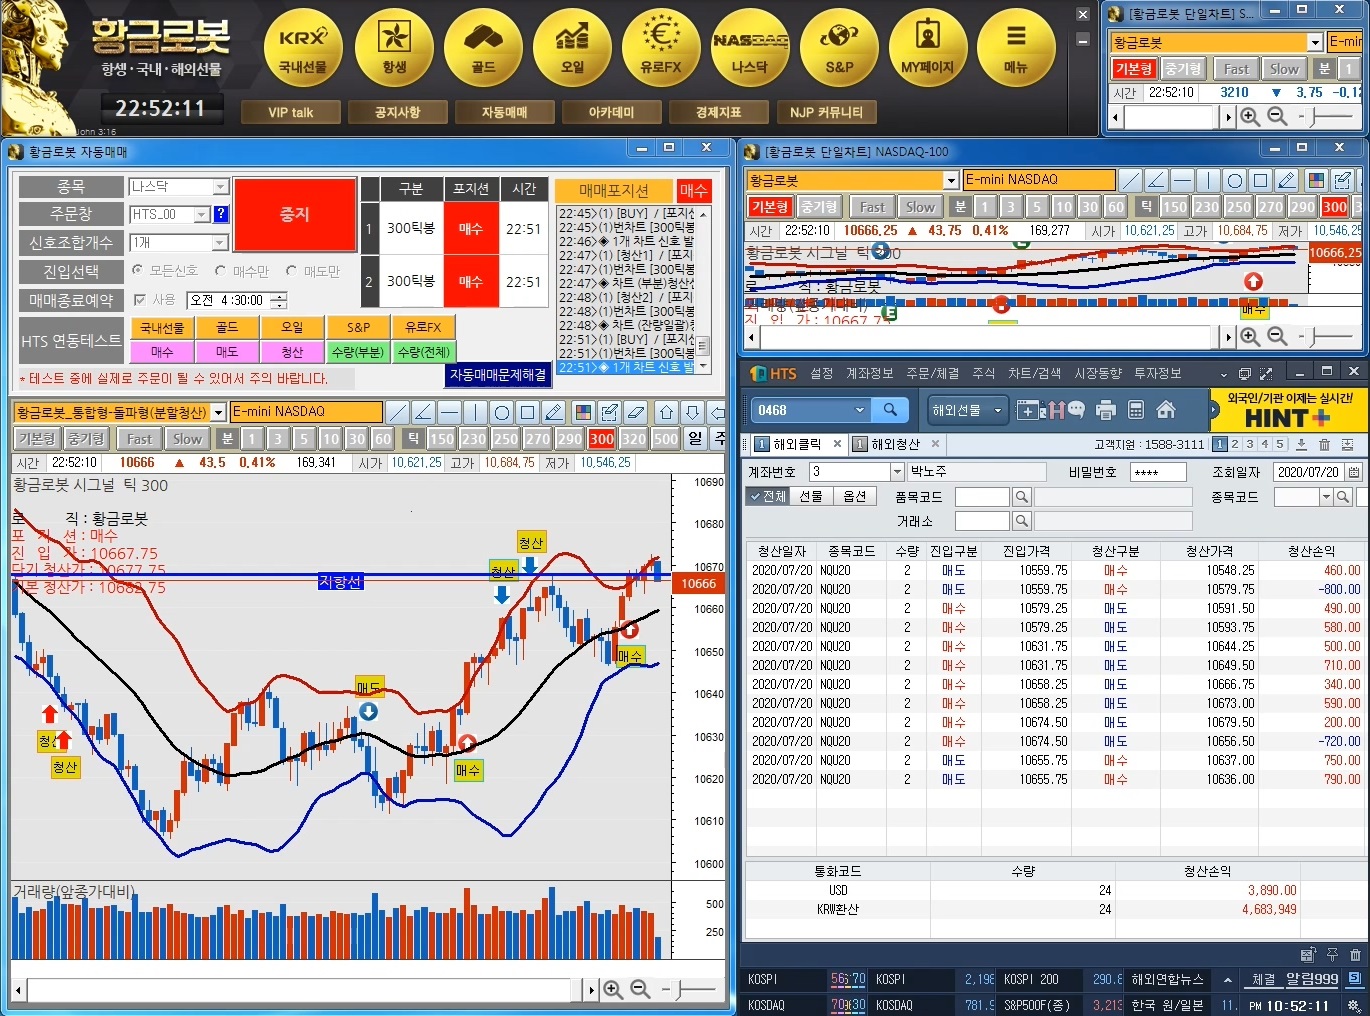The width and height of the screenshot is (1370, 1016).
Task: Click the main chart horizontal scrollbar
Action: pos(305,990)
